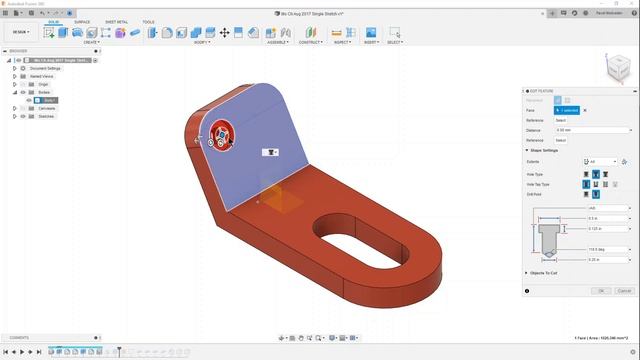Click the timeline Play button
Image resolution: width=640 pixels, height=360 pixels.
click(x=22, y=352)
